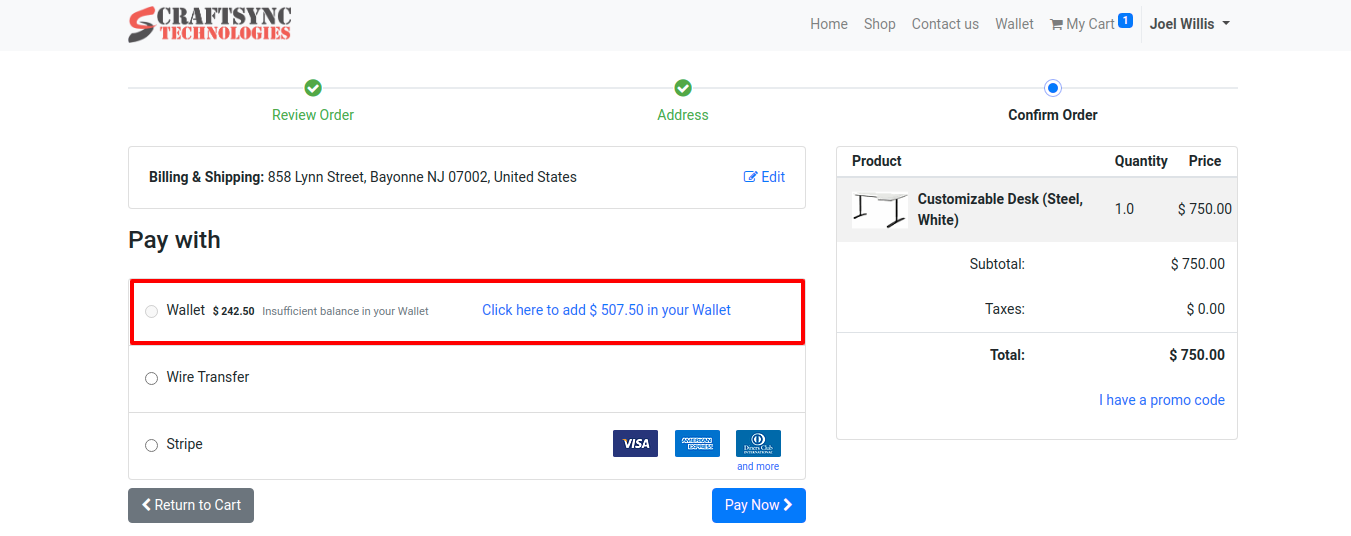Viewport: 1351px width, 536px height.
Task: Click the CraftSync Technologies logo
Action: [210, 24]
